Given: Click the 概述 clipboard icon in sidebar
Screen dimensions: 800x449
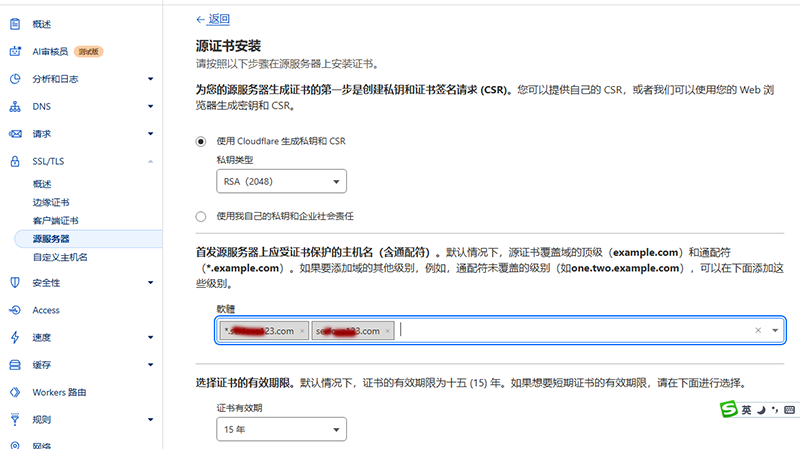Looking at the screenshot, I should pos(15,24).
